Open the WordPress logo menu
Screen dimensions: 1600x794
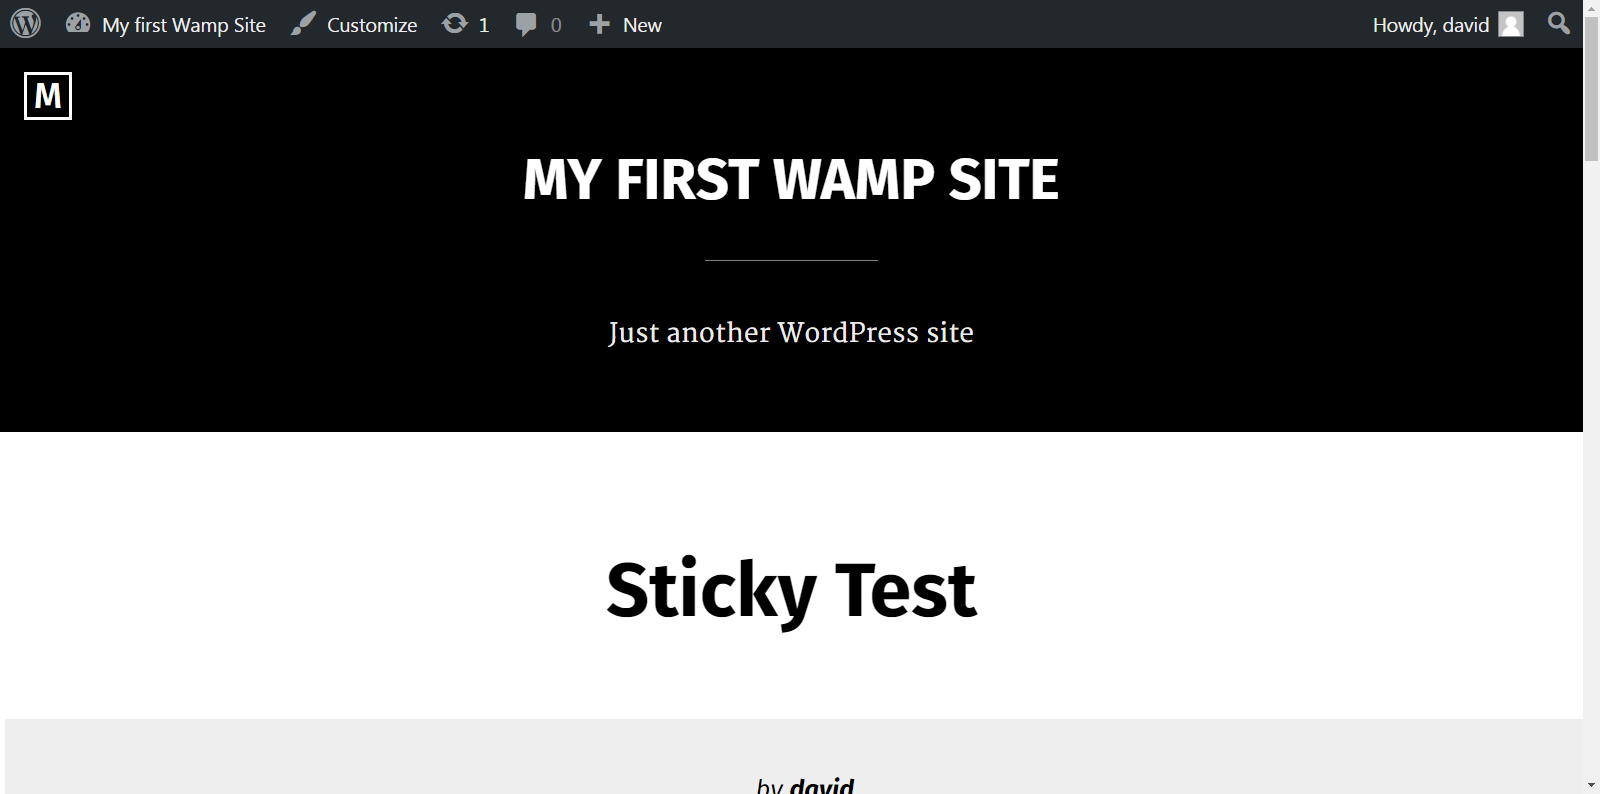pos(26,24)
